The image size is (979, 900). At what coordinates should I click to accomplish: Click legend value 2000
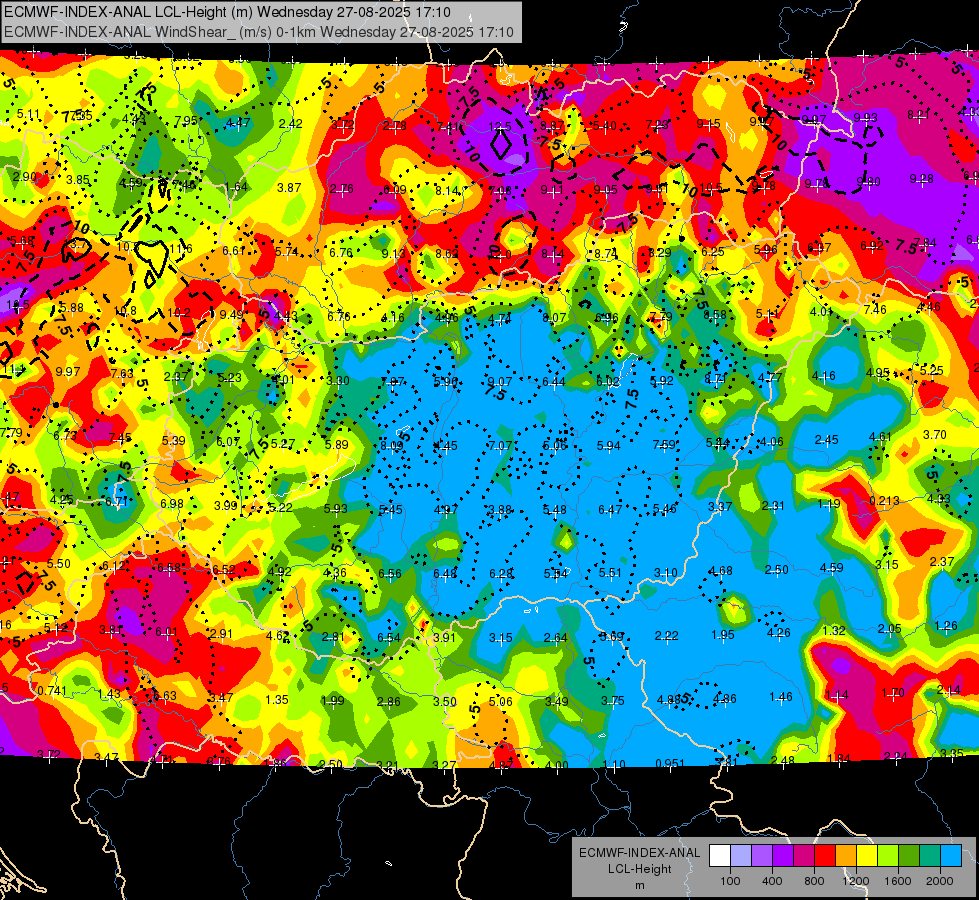tap(940, 881)
